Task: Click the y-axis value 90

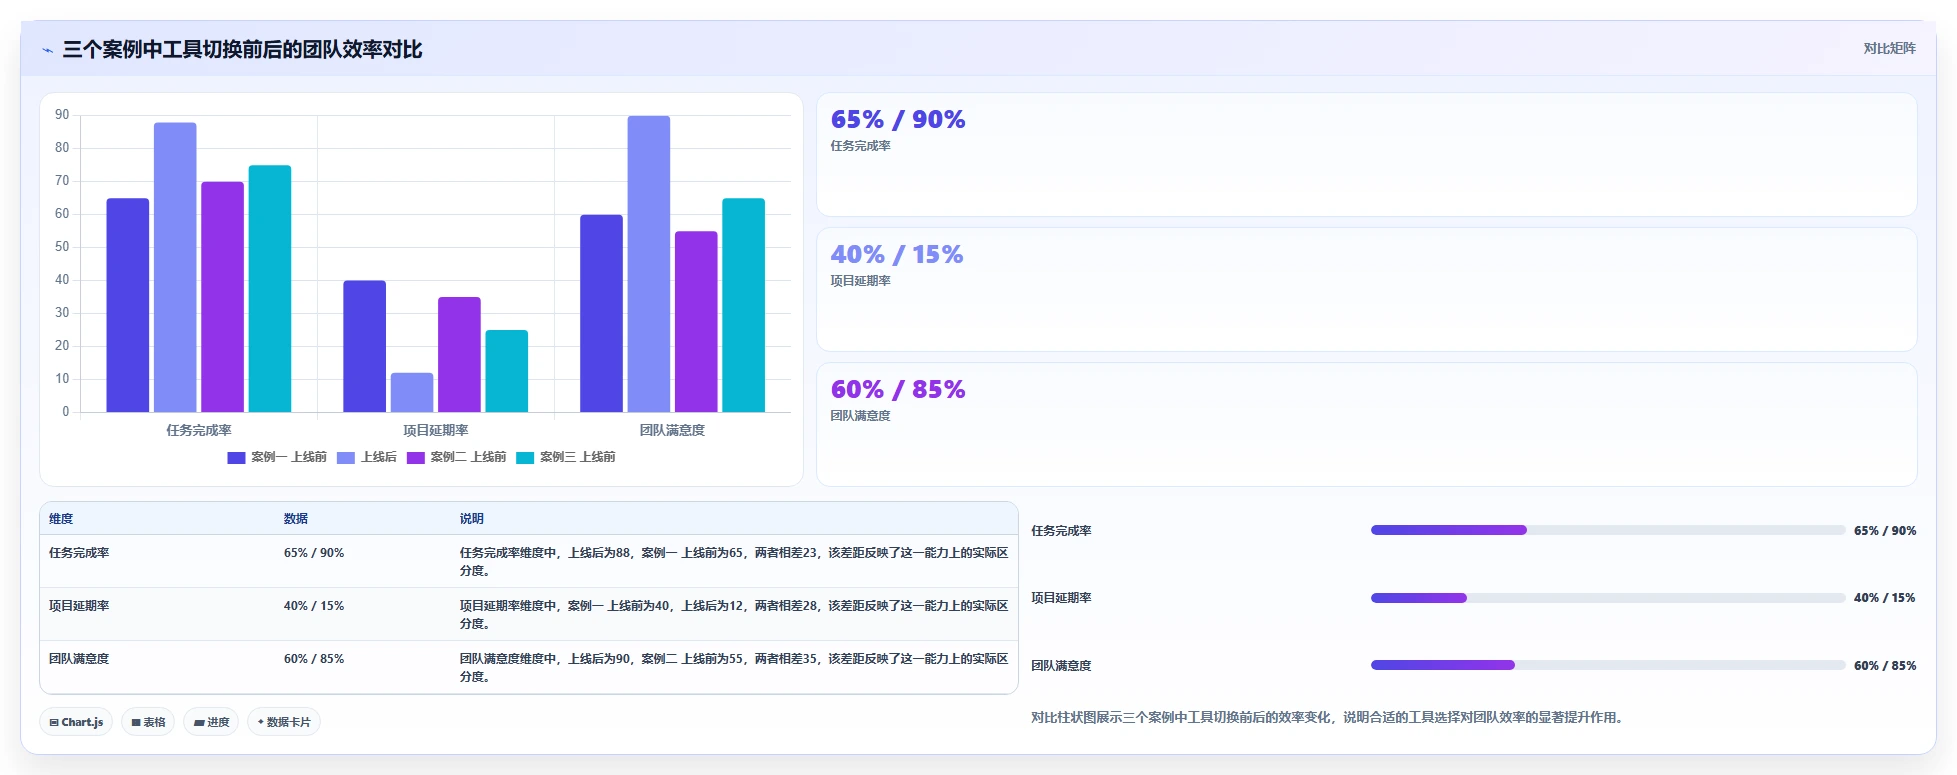Action: pyautogui.click(x=62, y=115)
